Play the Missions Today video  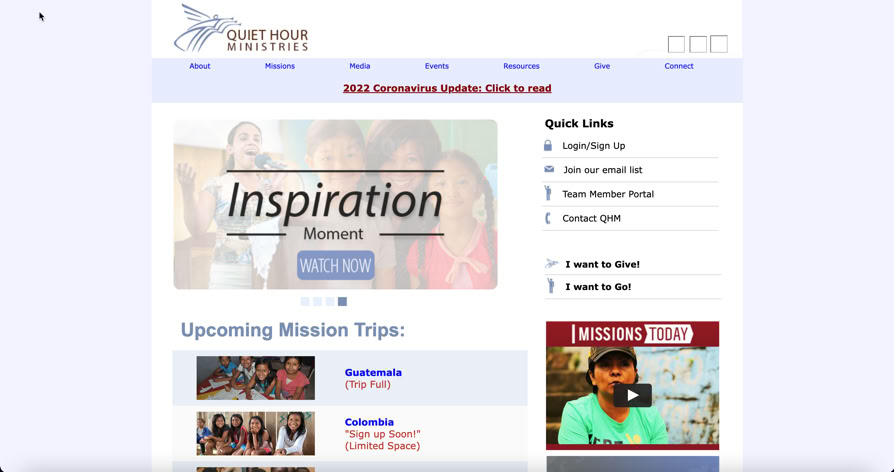pos(632,396)
